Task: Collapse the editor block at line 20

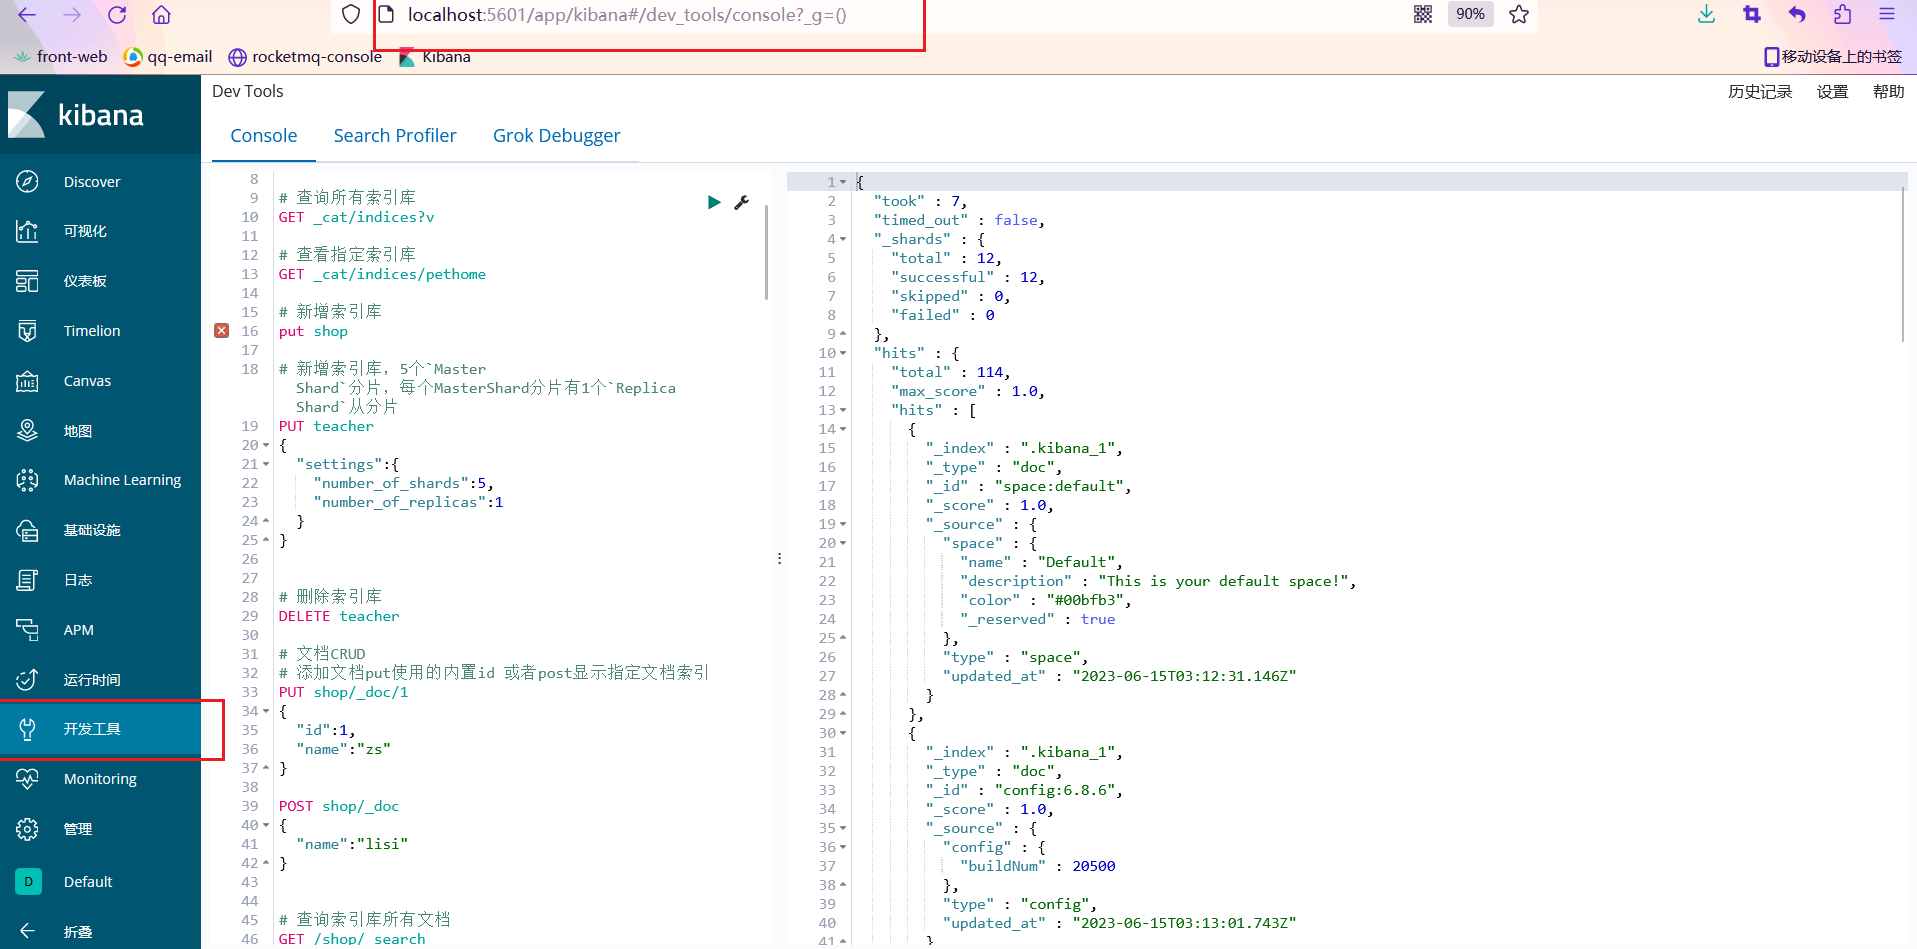Action: (266, 445)
